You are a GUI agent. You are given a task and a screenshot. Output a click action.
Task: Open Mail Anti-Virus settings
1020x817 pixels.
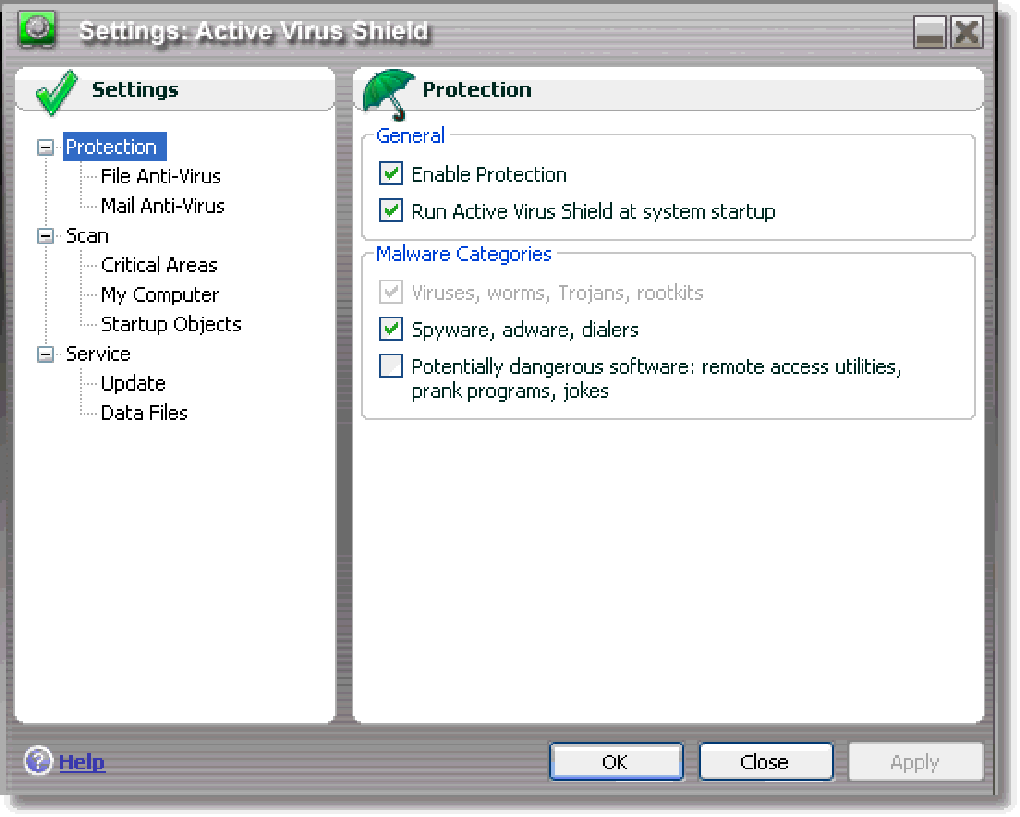pos(163,206)
